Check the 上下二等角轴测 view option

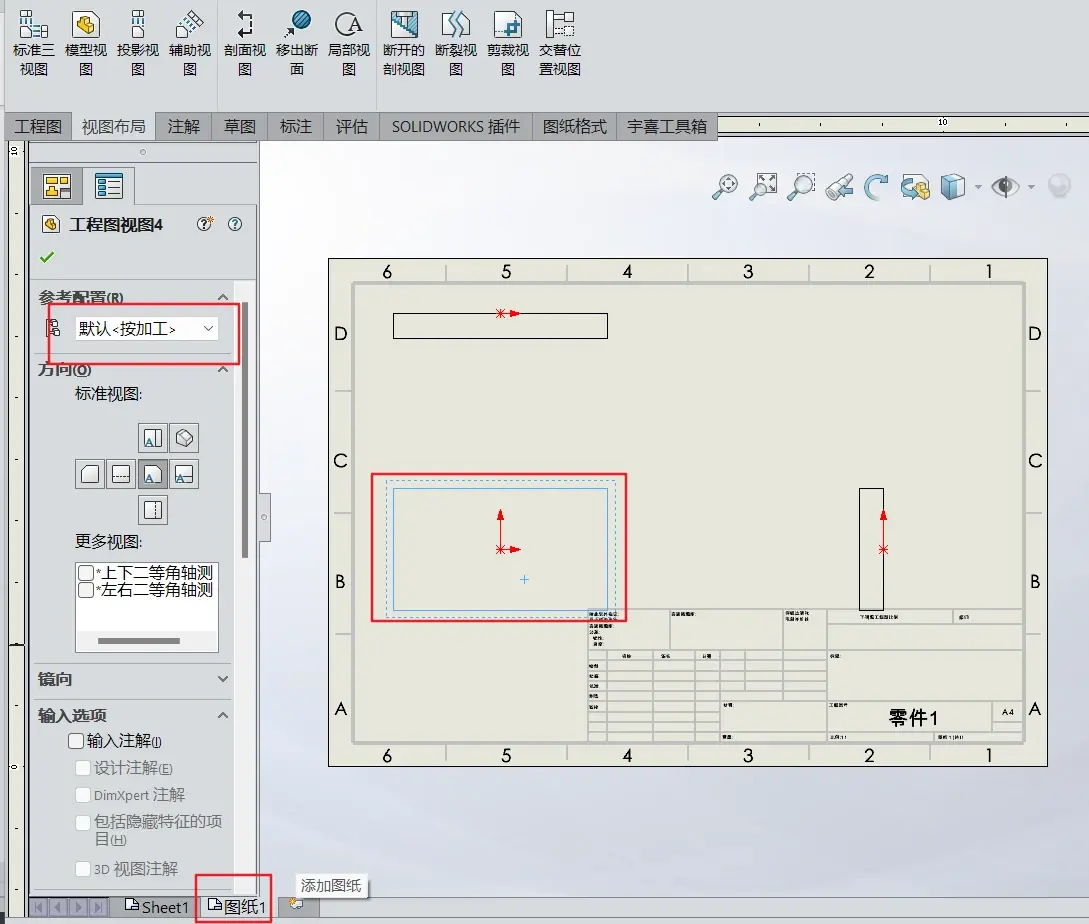point(86,572)
